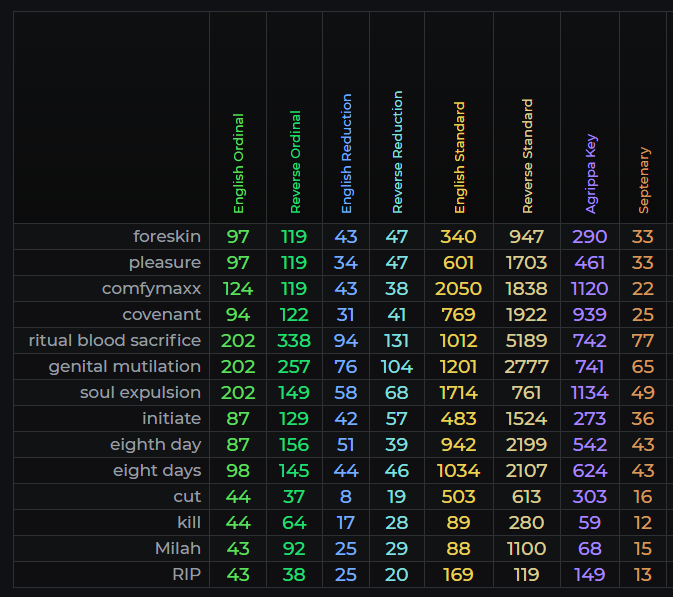Screen dimensions: 673x597
Task: Click Septenary value 13 for RIP
Action: [x=643, y=575]
